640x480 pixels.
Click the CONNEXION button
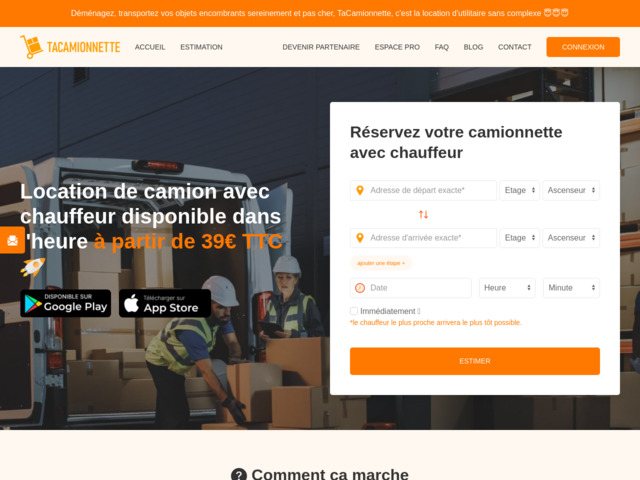pos(583,47)
